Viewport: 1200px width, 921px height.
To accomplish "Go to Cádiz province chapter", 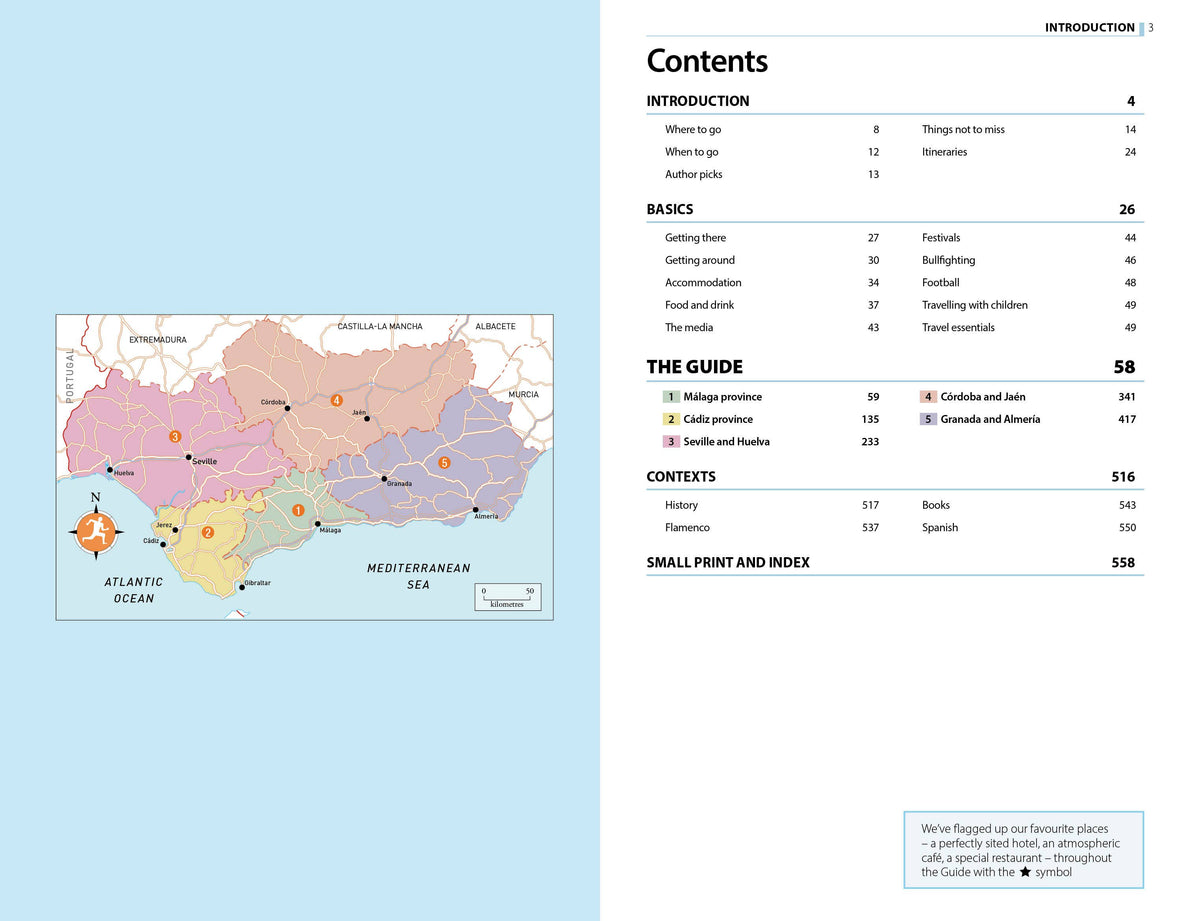I will pyautogui.click(x=718, y=419).
